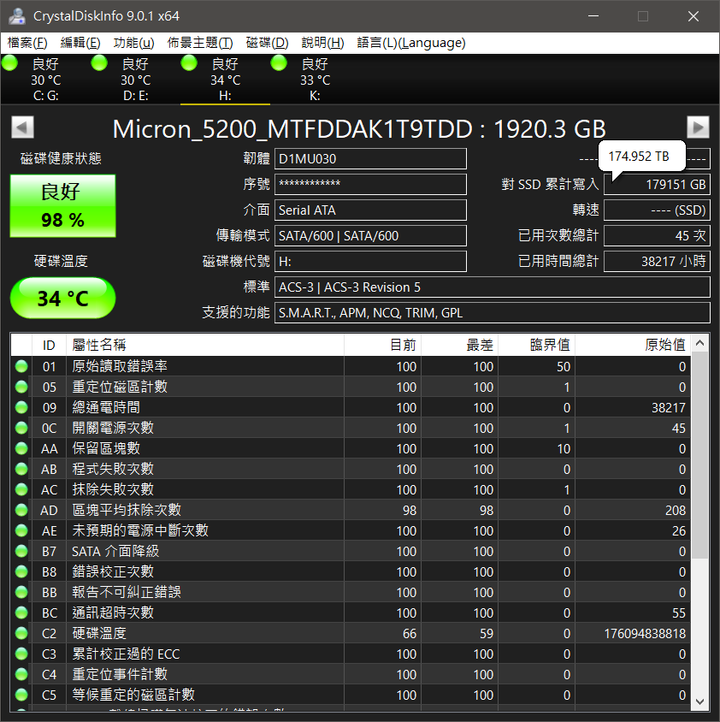This screenshot has width=720, height=722.
Task: Click the 45 次 power on count value
Action: [x=657, y=236]
